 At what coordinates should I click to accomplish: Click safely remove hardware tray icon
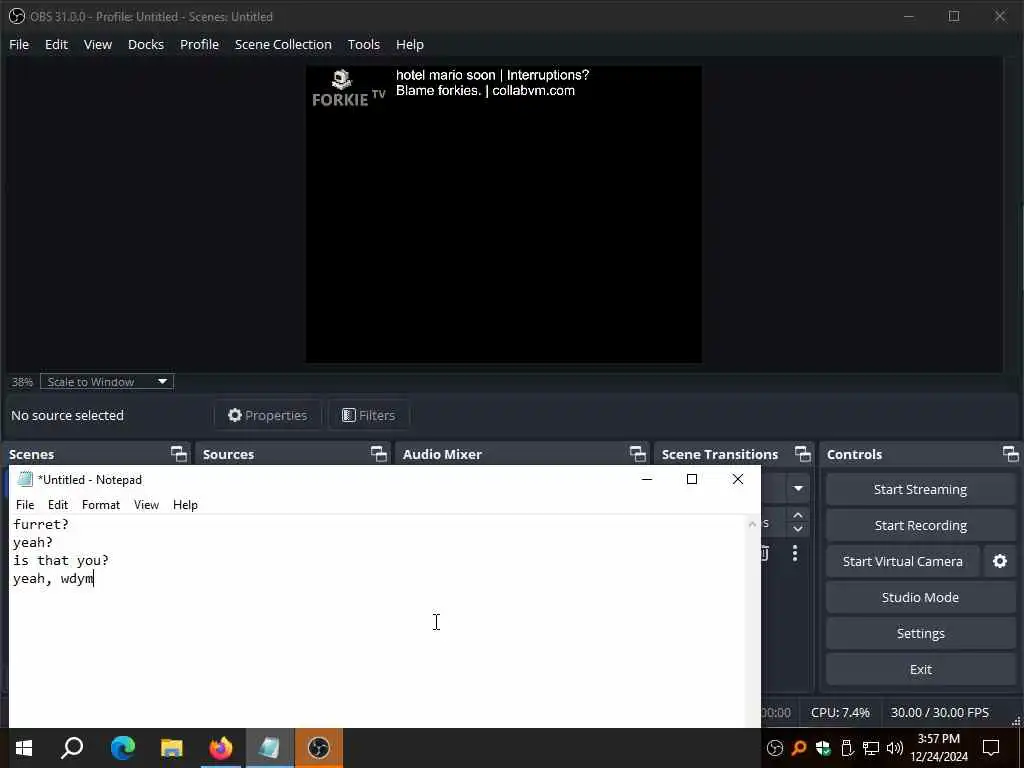tap(847, 748)
